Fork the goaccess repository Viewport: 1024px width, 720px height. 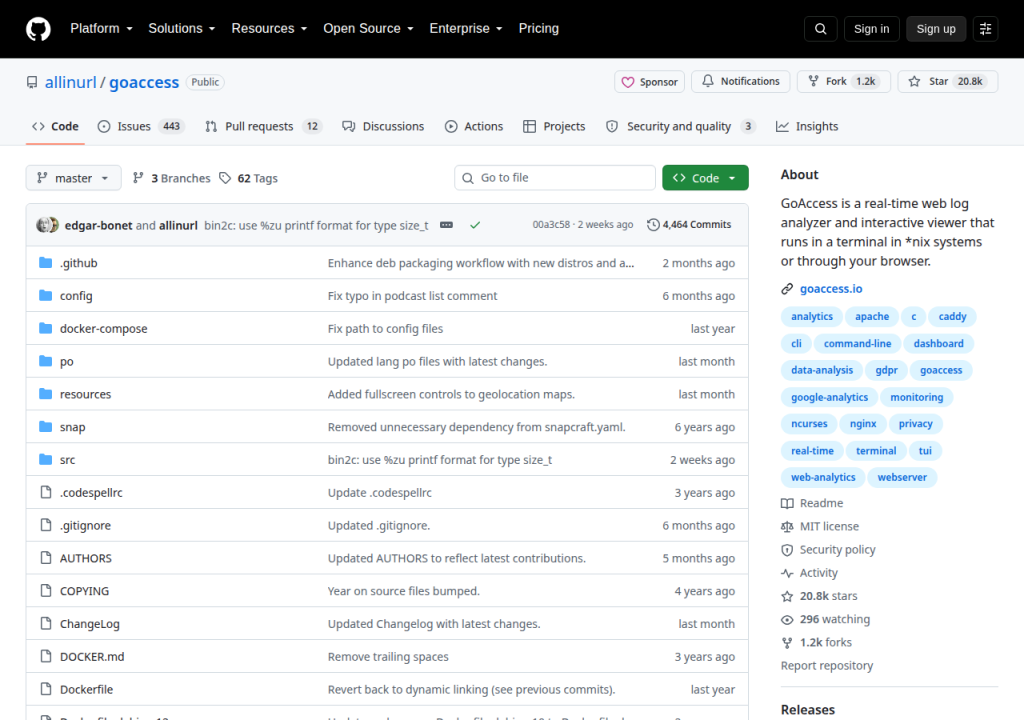(x=844, y=81)
